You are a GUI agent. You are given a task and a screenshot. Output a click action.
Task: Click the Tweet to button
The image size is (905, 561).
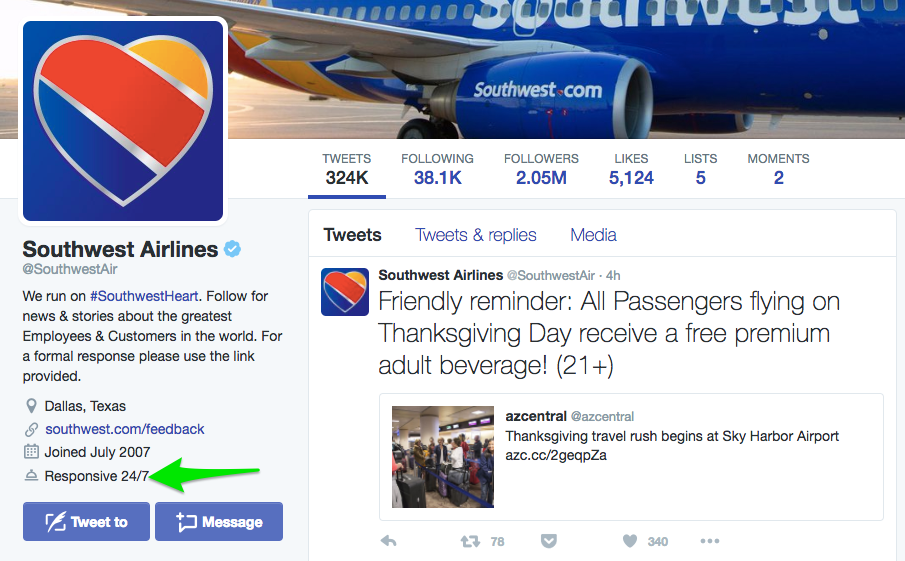click(86, 522)
